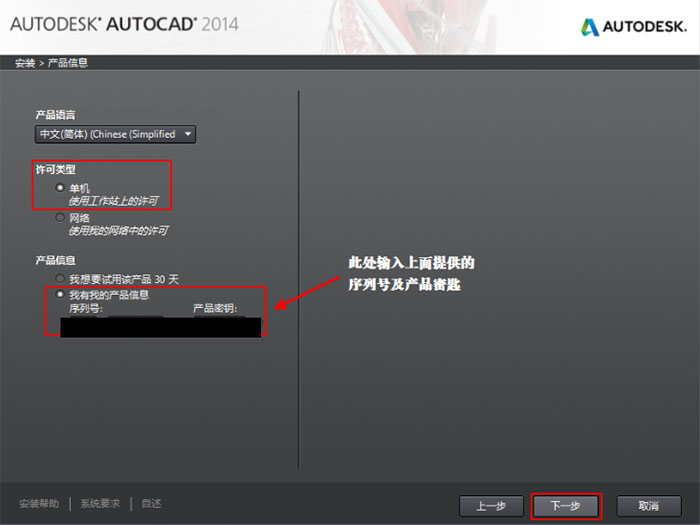Screen dimensions: 700x525
Task: Click the 上一步 back button
Action: pyautogui.click(x=491, y=506)
